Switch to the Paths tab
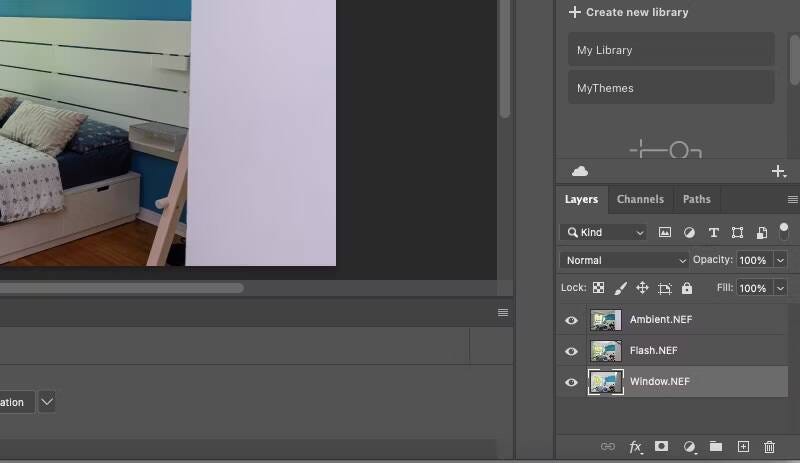This screenshot has width=800, height=463. pos(696,199)
